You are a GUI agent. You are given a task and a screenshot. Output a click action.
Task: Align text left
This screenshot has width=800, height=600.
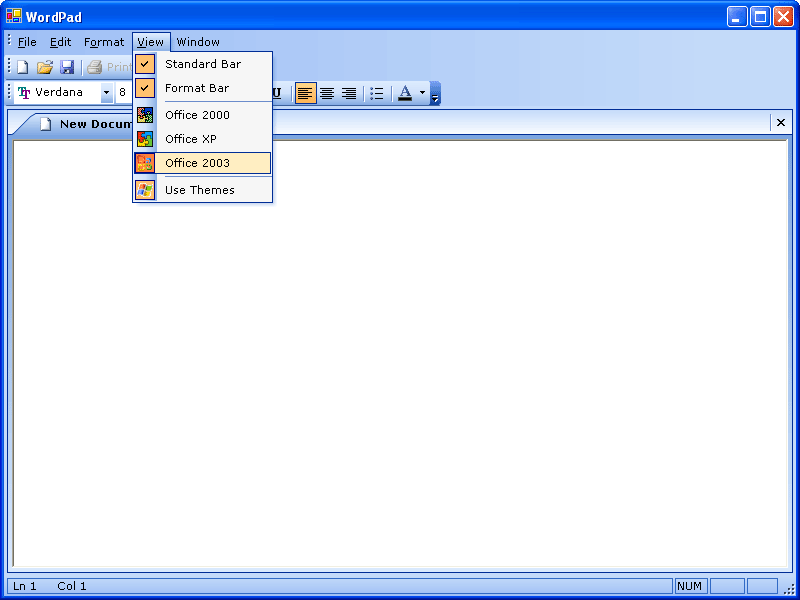[x=306, y=93]
